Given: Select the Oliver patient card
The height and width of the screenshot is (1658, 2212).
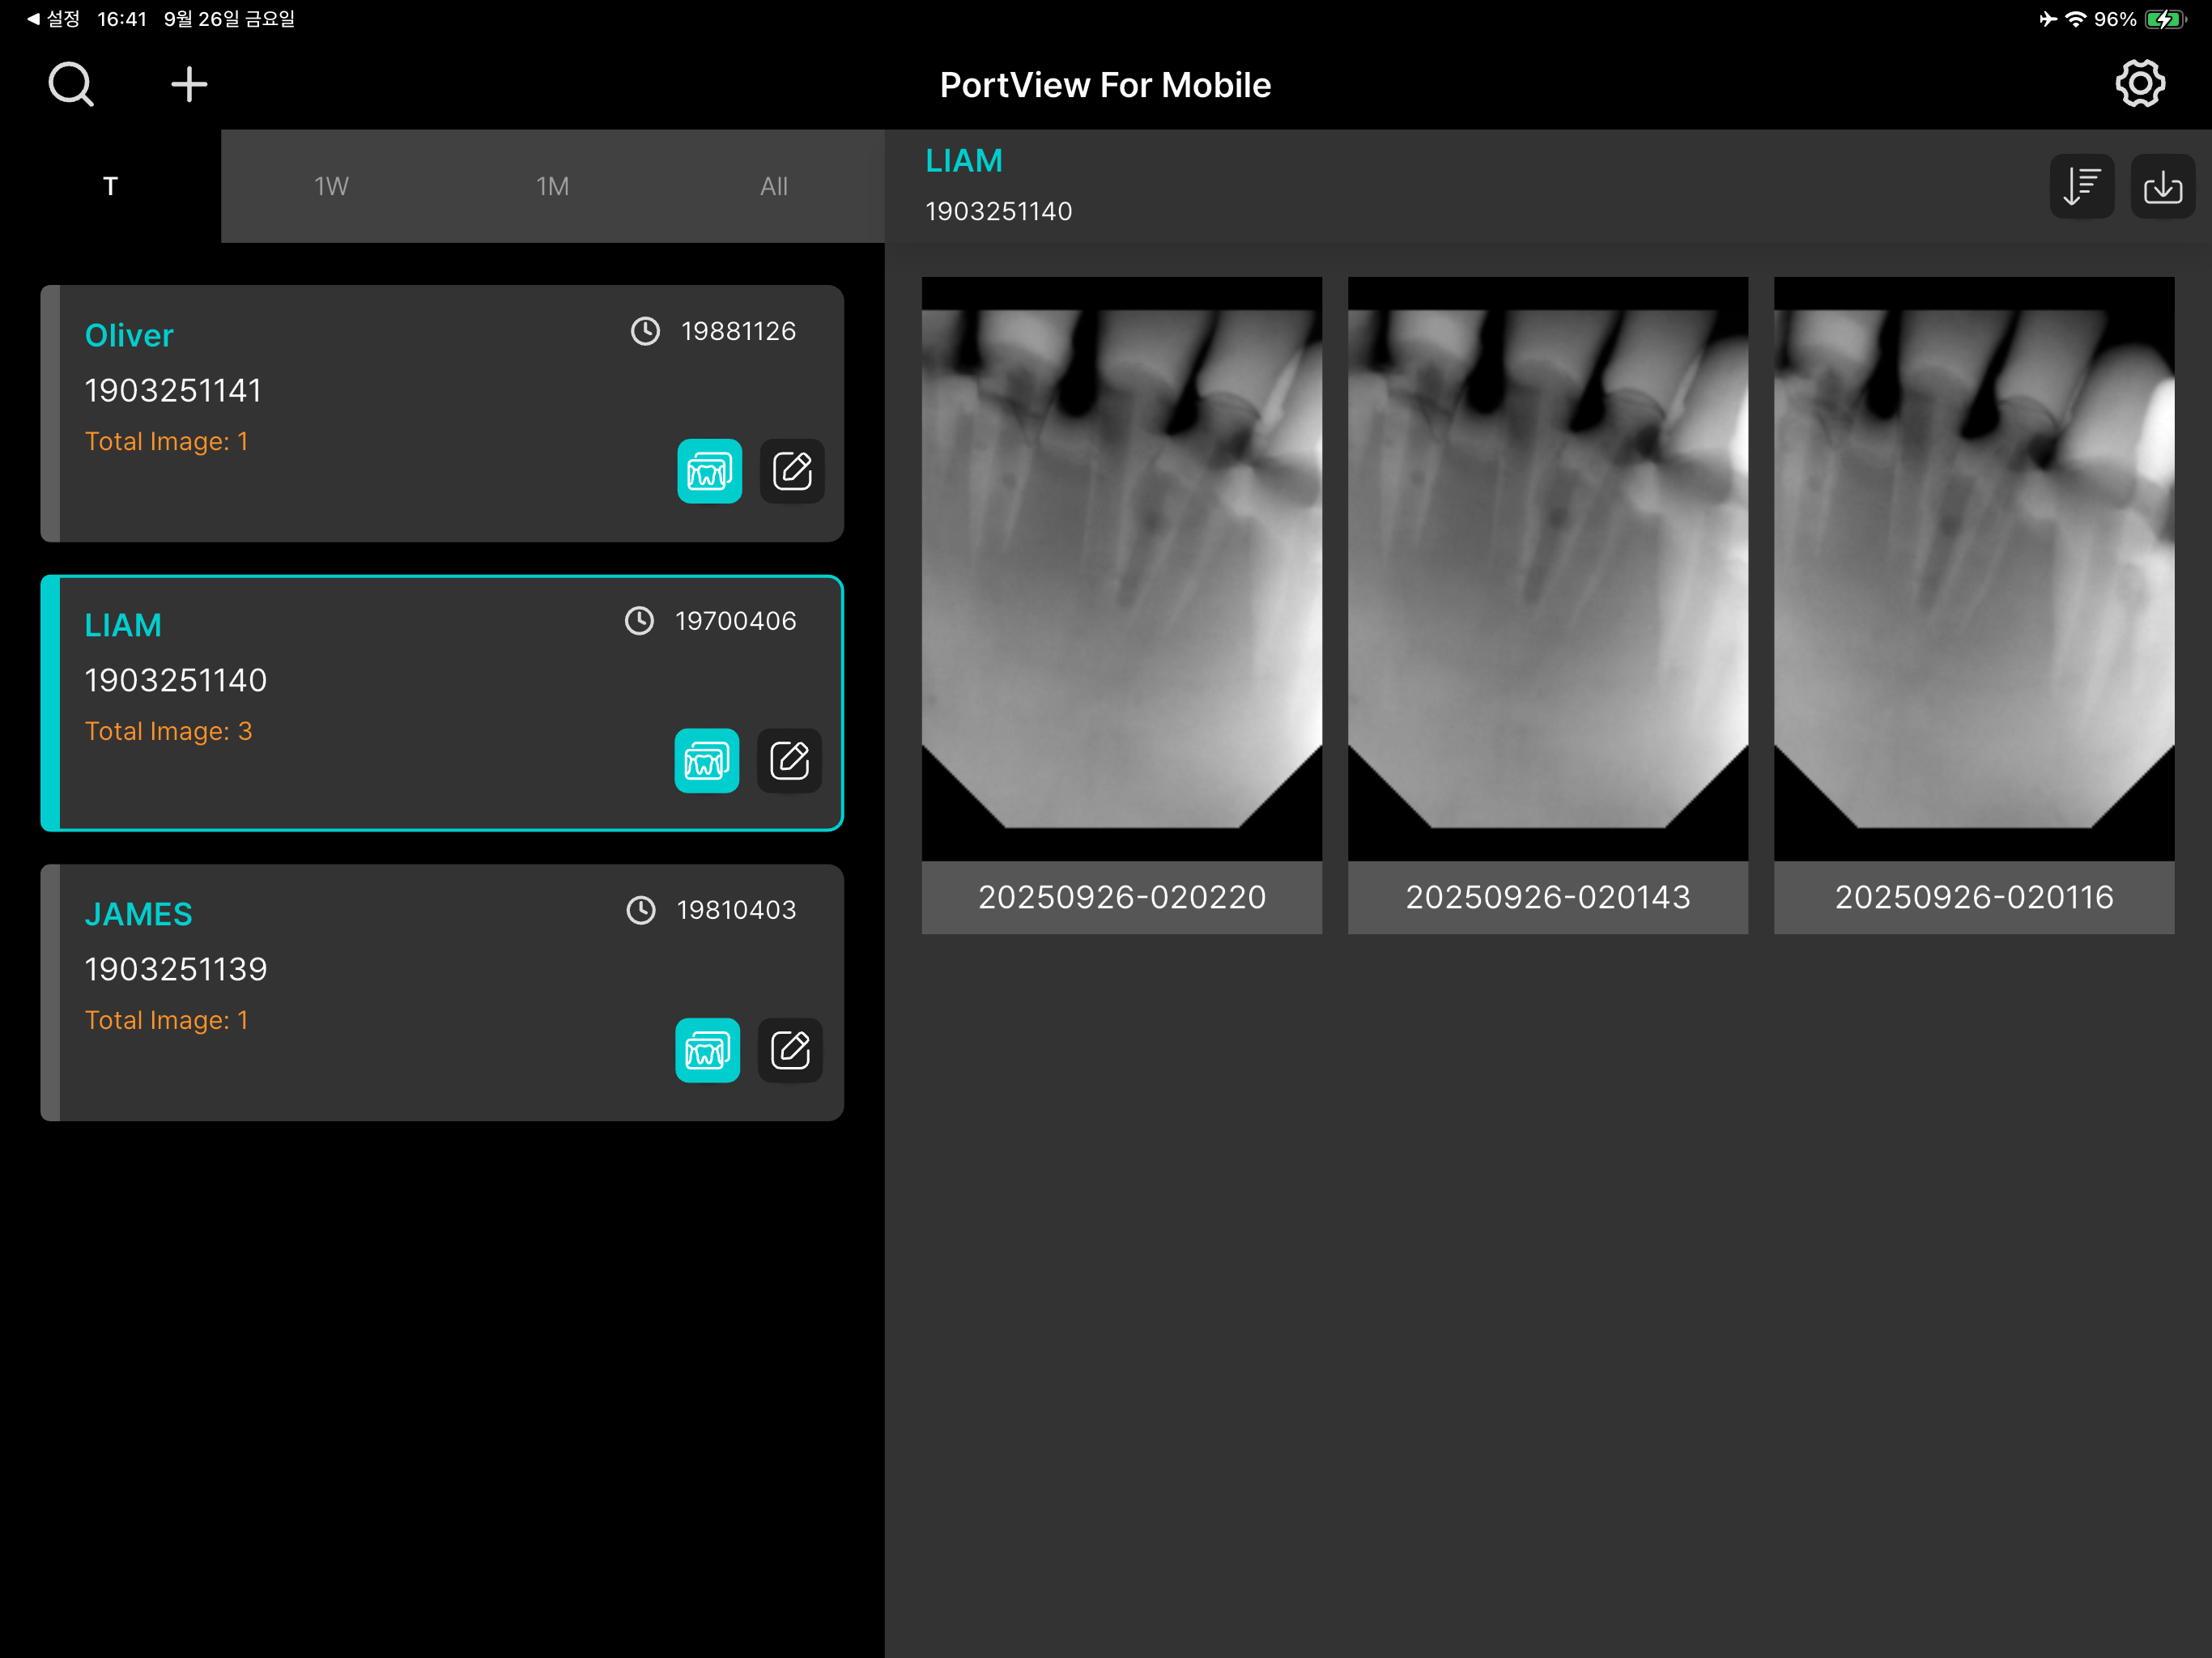Looking at the screenshot, I should tap(442, 413).
